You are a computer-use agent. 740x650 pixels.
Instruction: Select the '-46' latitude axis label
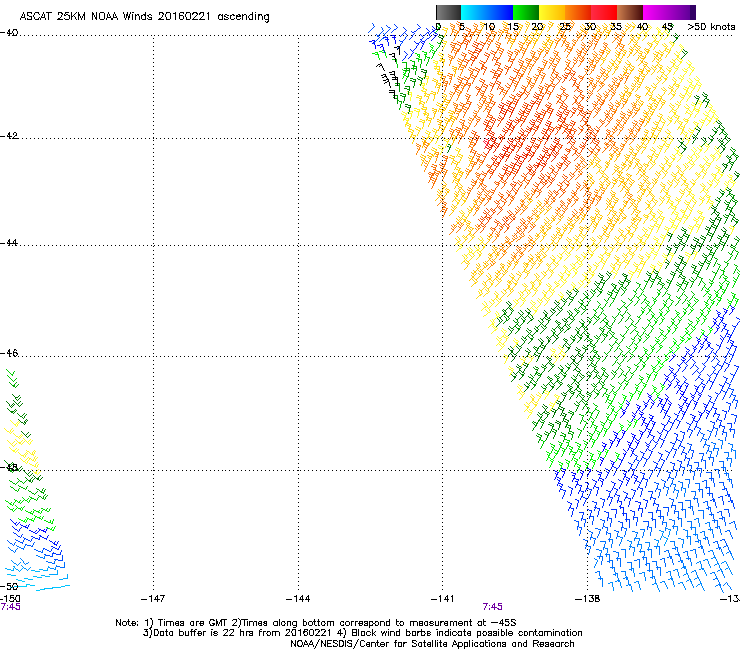(x=9, y=354)
